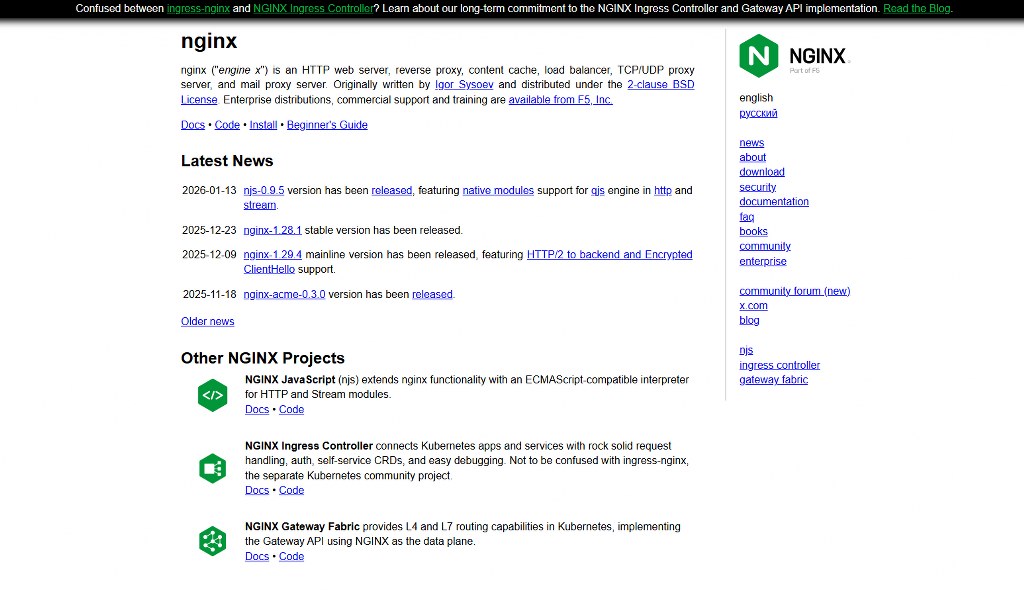1024x591 pixels.
Task: View Older news
Action: tap(208, 321)
